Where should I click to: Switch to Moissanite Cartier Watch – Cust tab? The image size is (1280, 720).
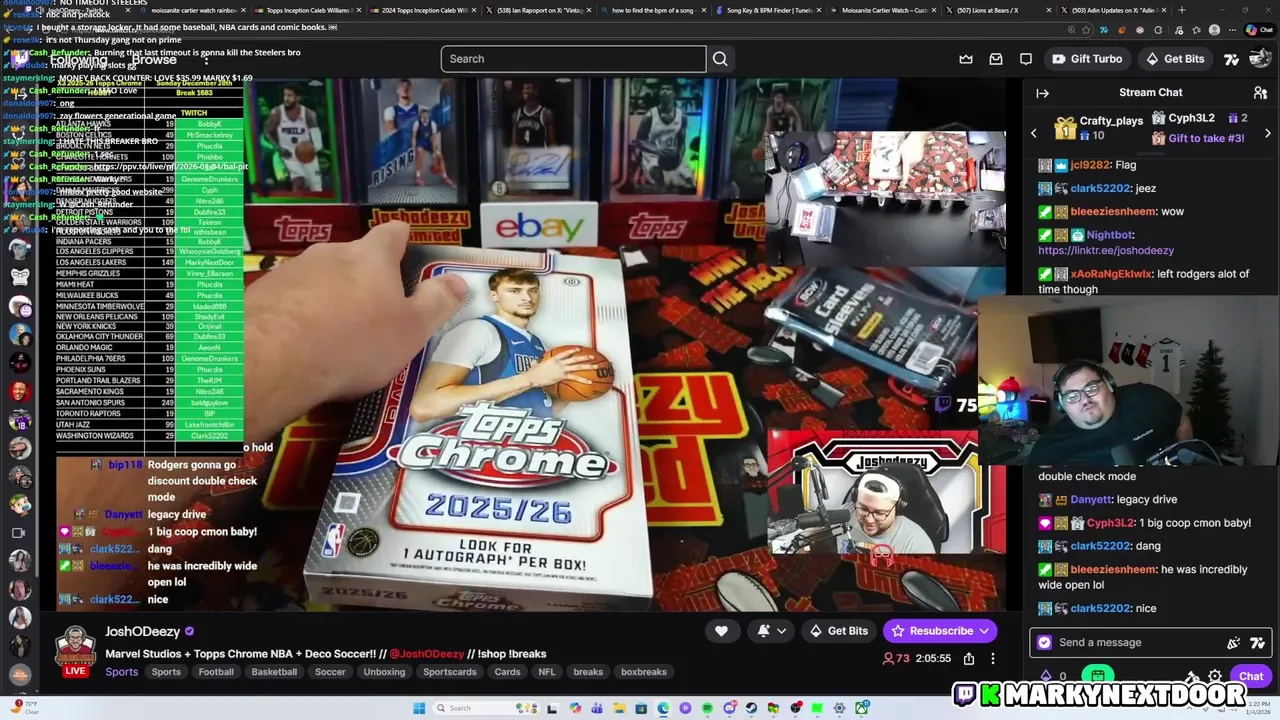click(885, 10)
